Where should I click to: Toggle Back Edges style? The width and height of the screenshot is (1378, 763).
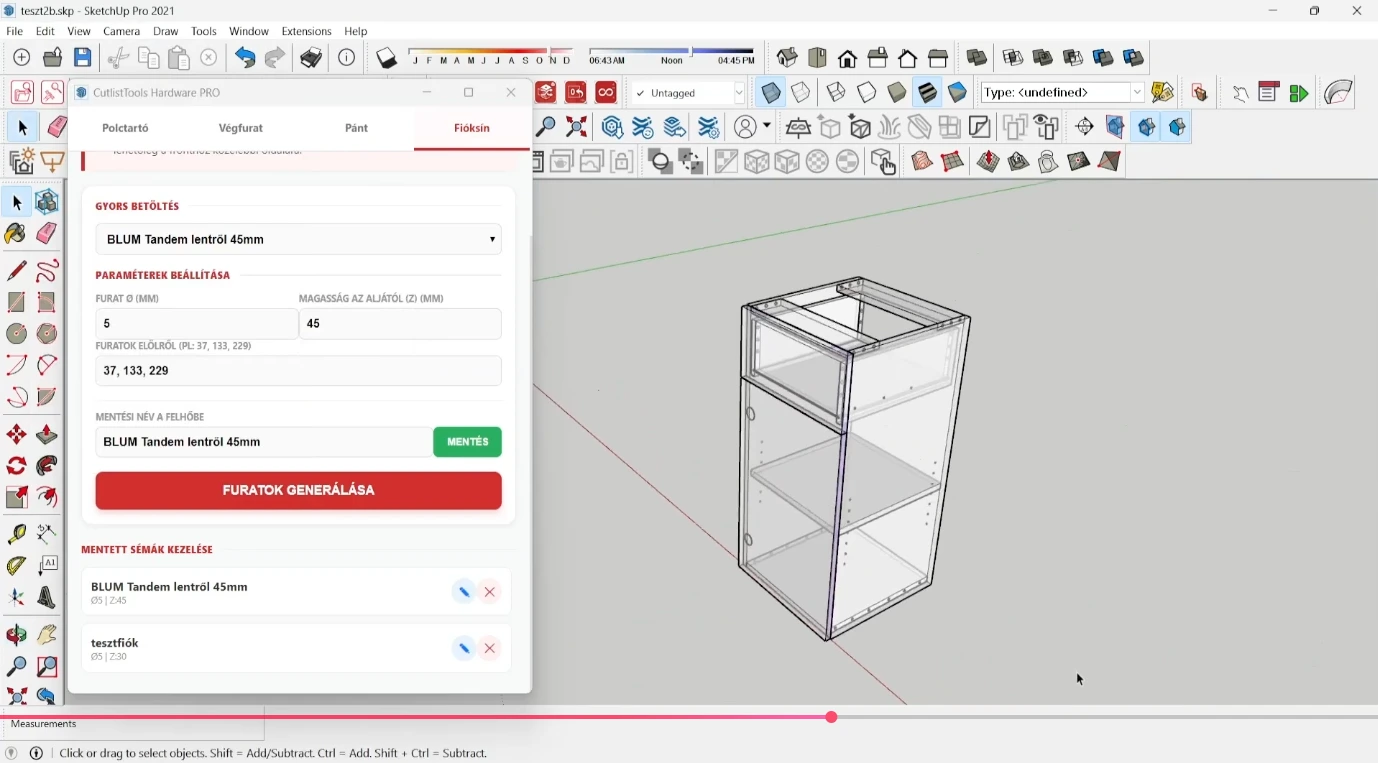801,92
